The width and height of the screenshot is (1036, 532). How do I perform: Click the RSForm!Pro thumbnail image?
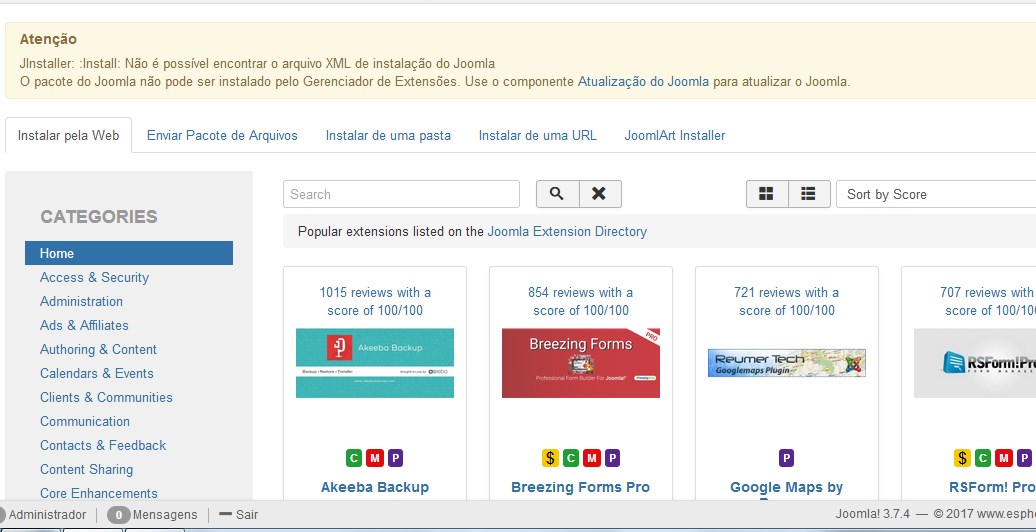pos(975,363)
